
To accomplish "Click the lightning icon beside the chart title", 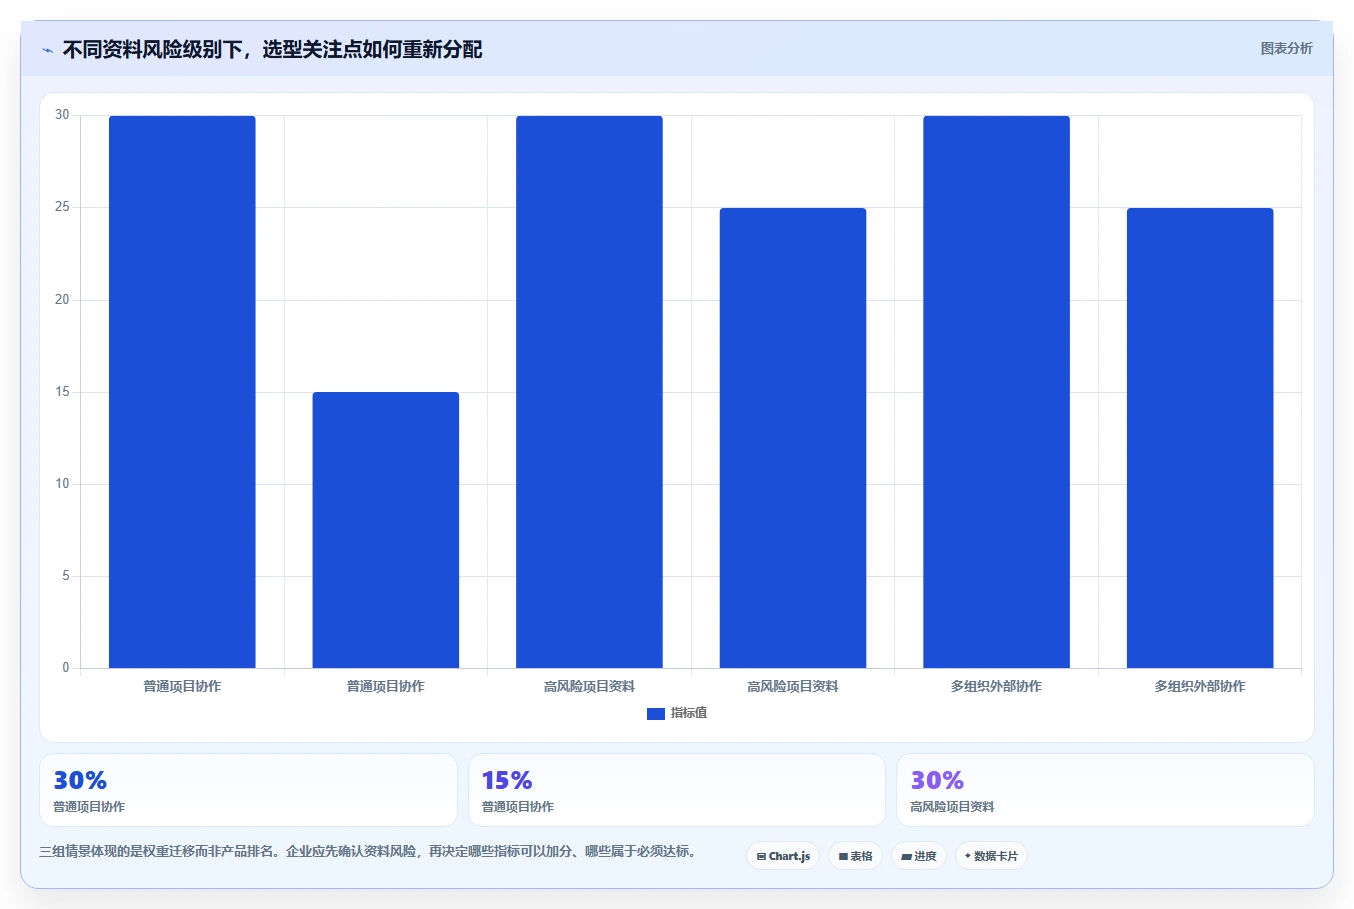I will coord(47,50).
